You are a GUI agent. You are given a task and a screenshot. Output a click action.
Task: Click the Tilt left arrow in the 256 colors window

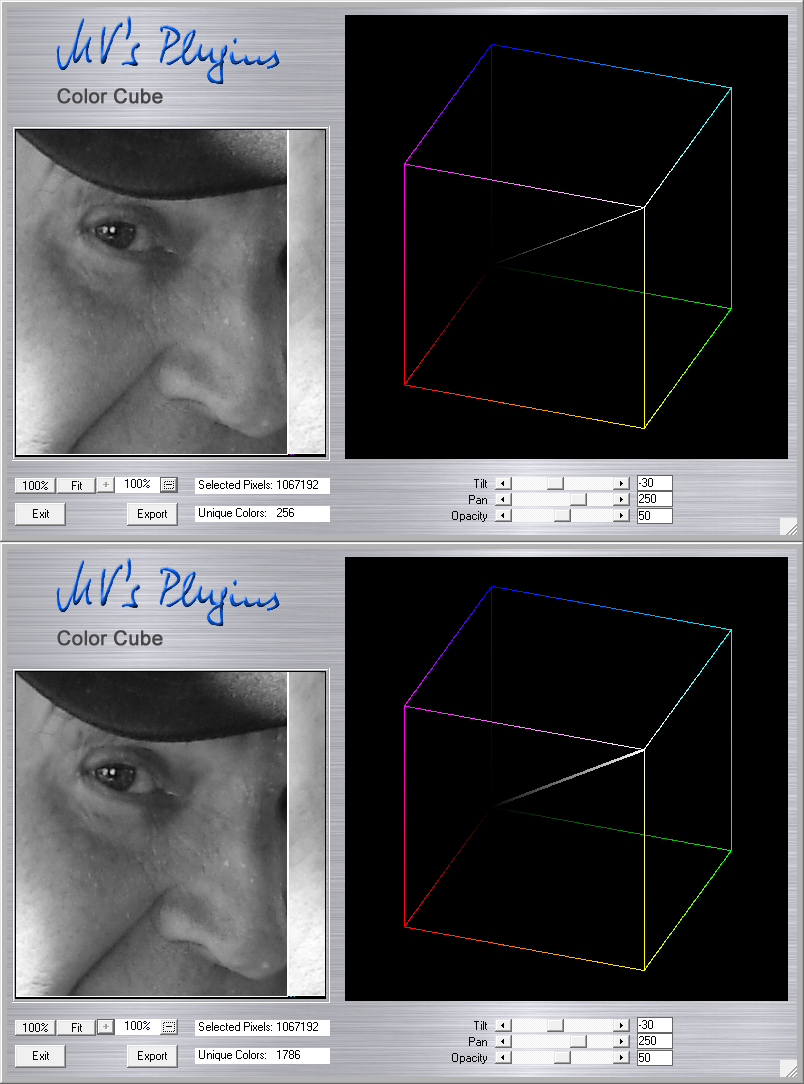pos(503,483)
